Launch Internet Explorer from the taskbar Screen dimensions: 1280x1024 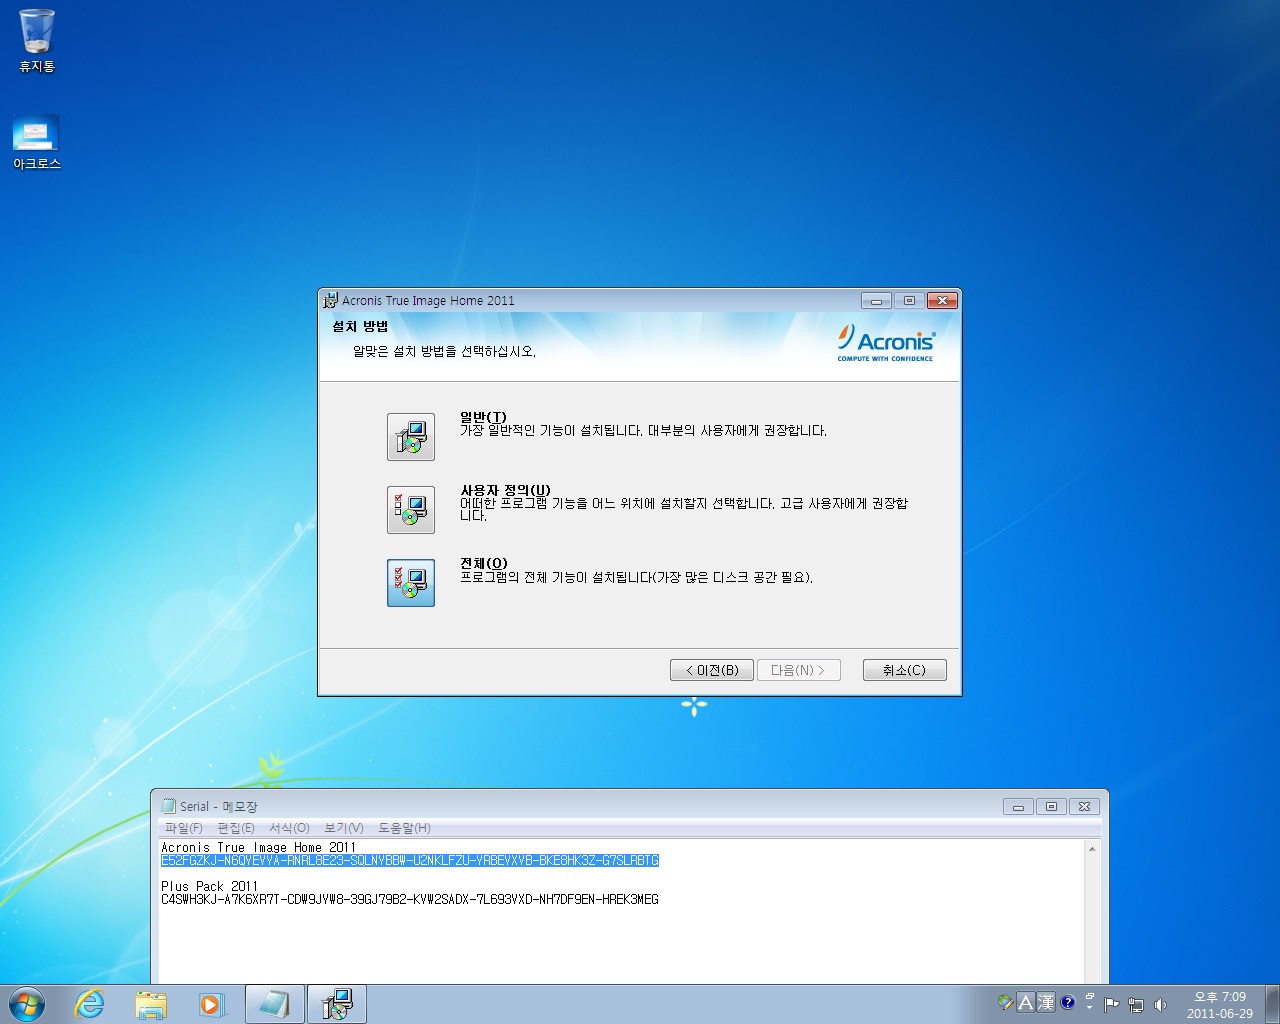pos(90,1004)
